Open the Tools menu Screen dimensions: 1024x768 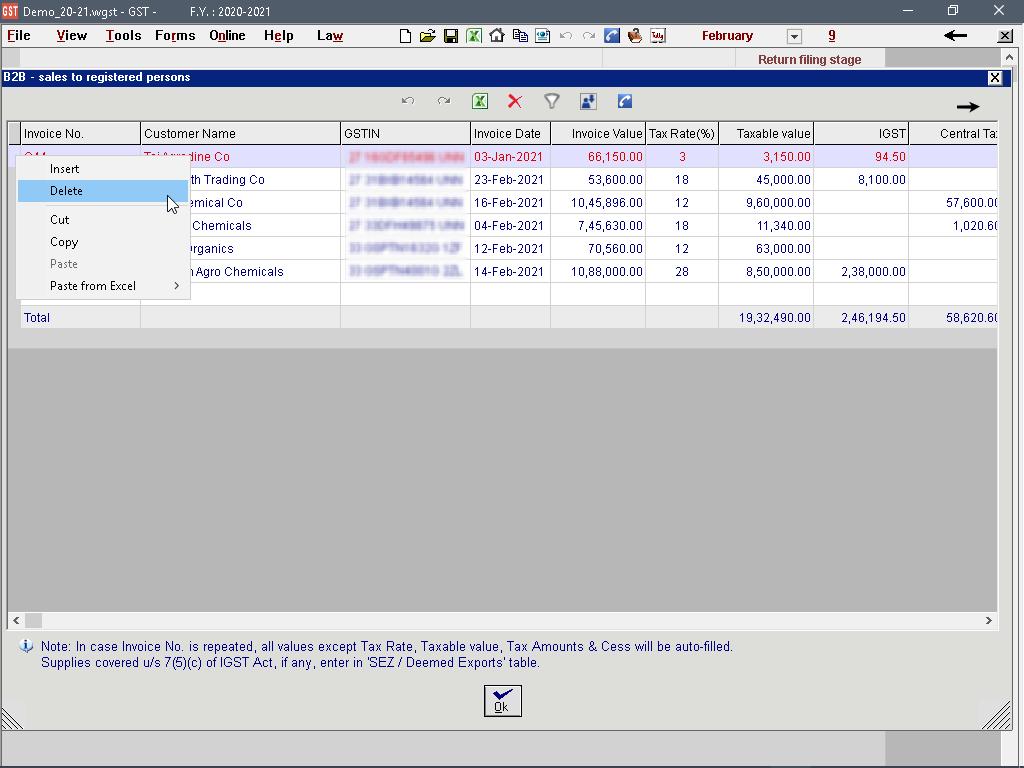123,36
